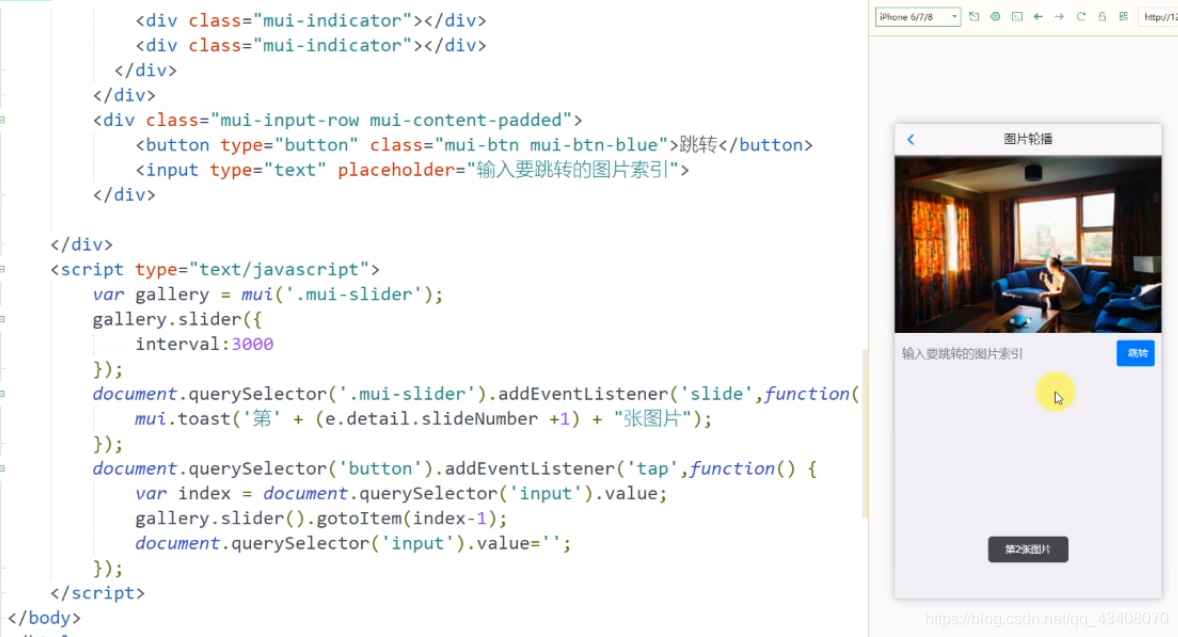1178x637 pixels.
Task: Show the QR code grid icon
Action: (1124, 17)
